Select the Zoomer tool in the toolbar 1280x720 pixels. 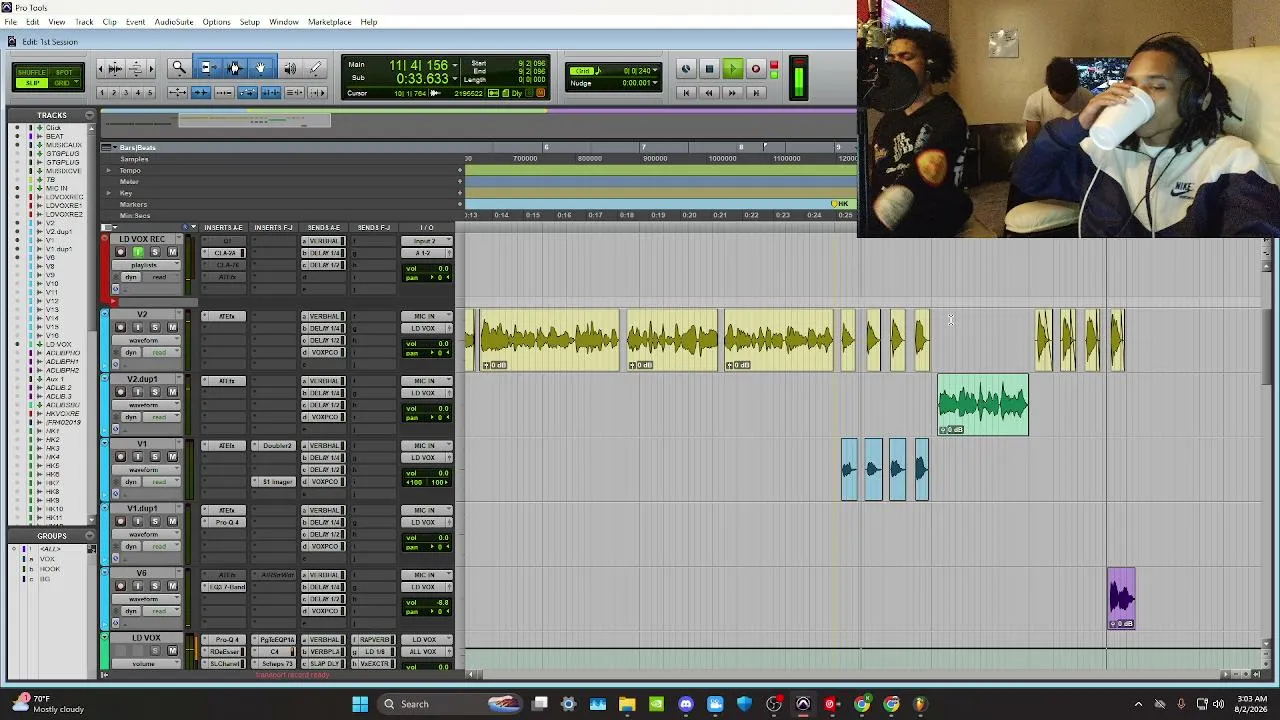[178, 68]
